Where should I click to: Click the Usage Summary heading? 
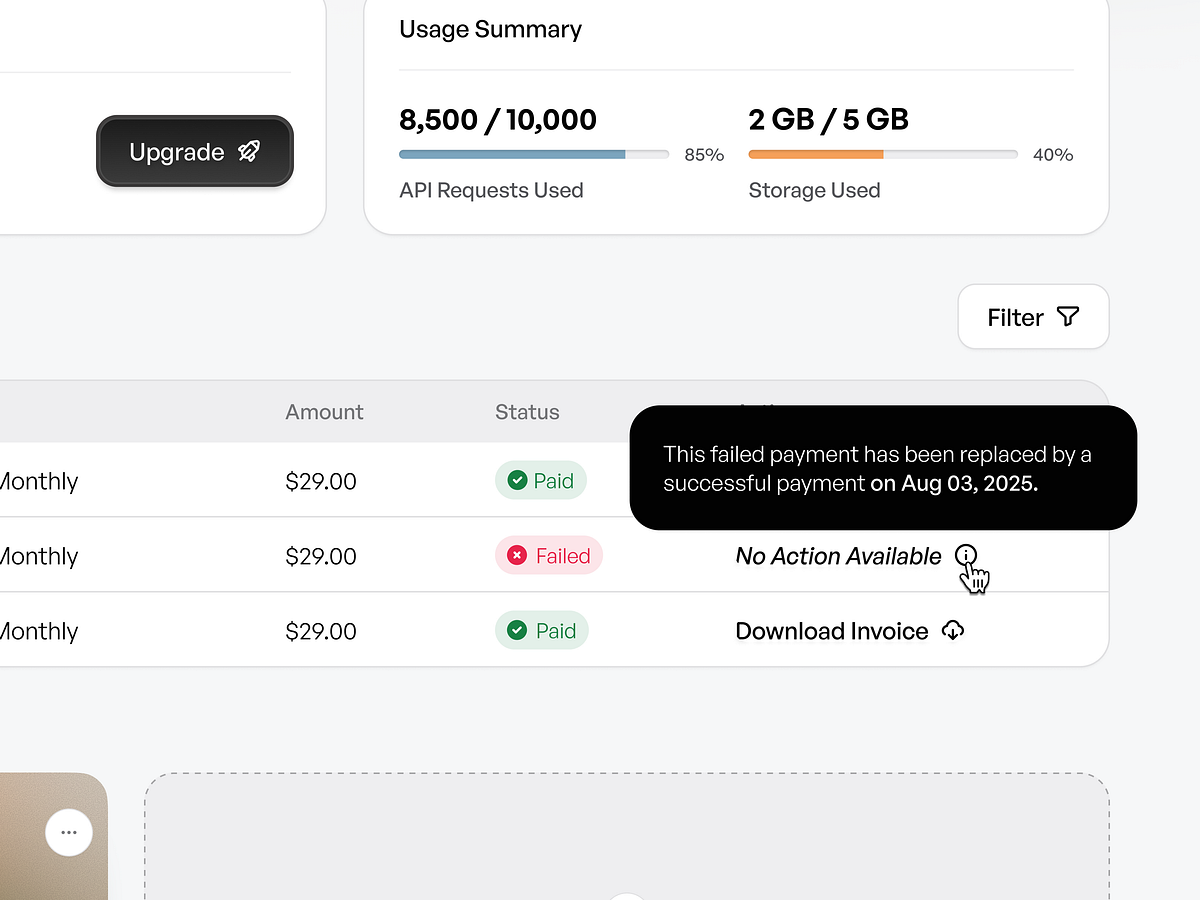[490, 29]
